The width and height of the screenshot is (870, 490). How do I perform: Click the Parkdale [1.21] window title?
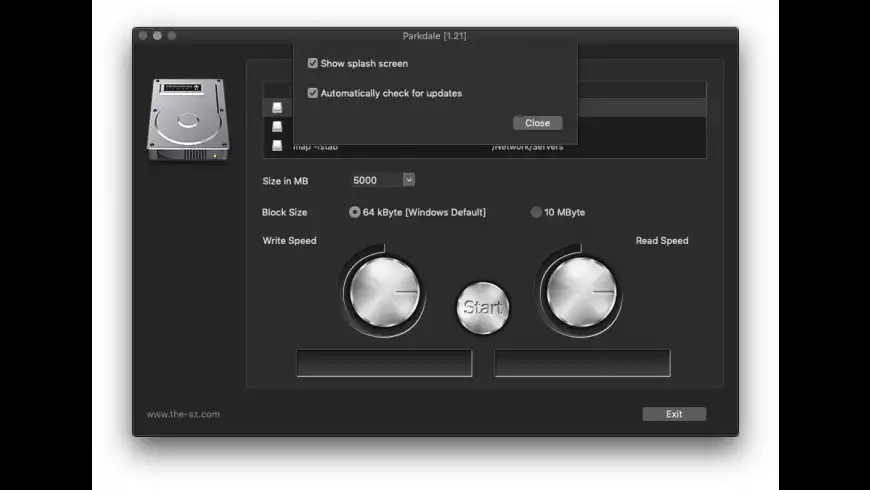(x=434, y=36)
